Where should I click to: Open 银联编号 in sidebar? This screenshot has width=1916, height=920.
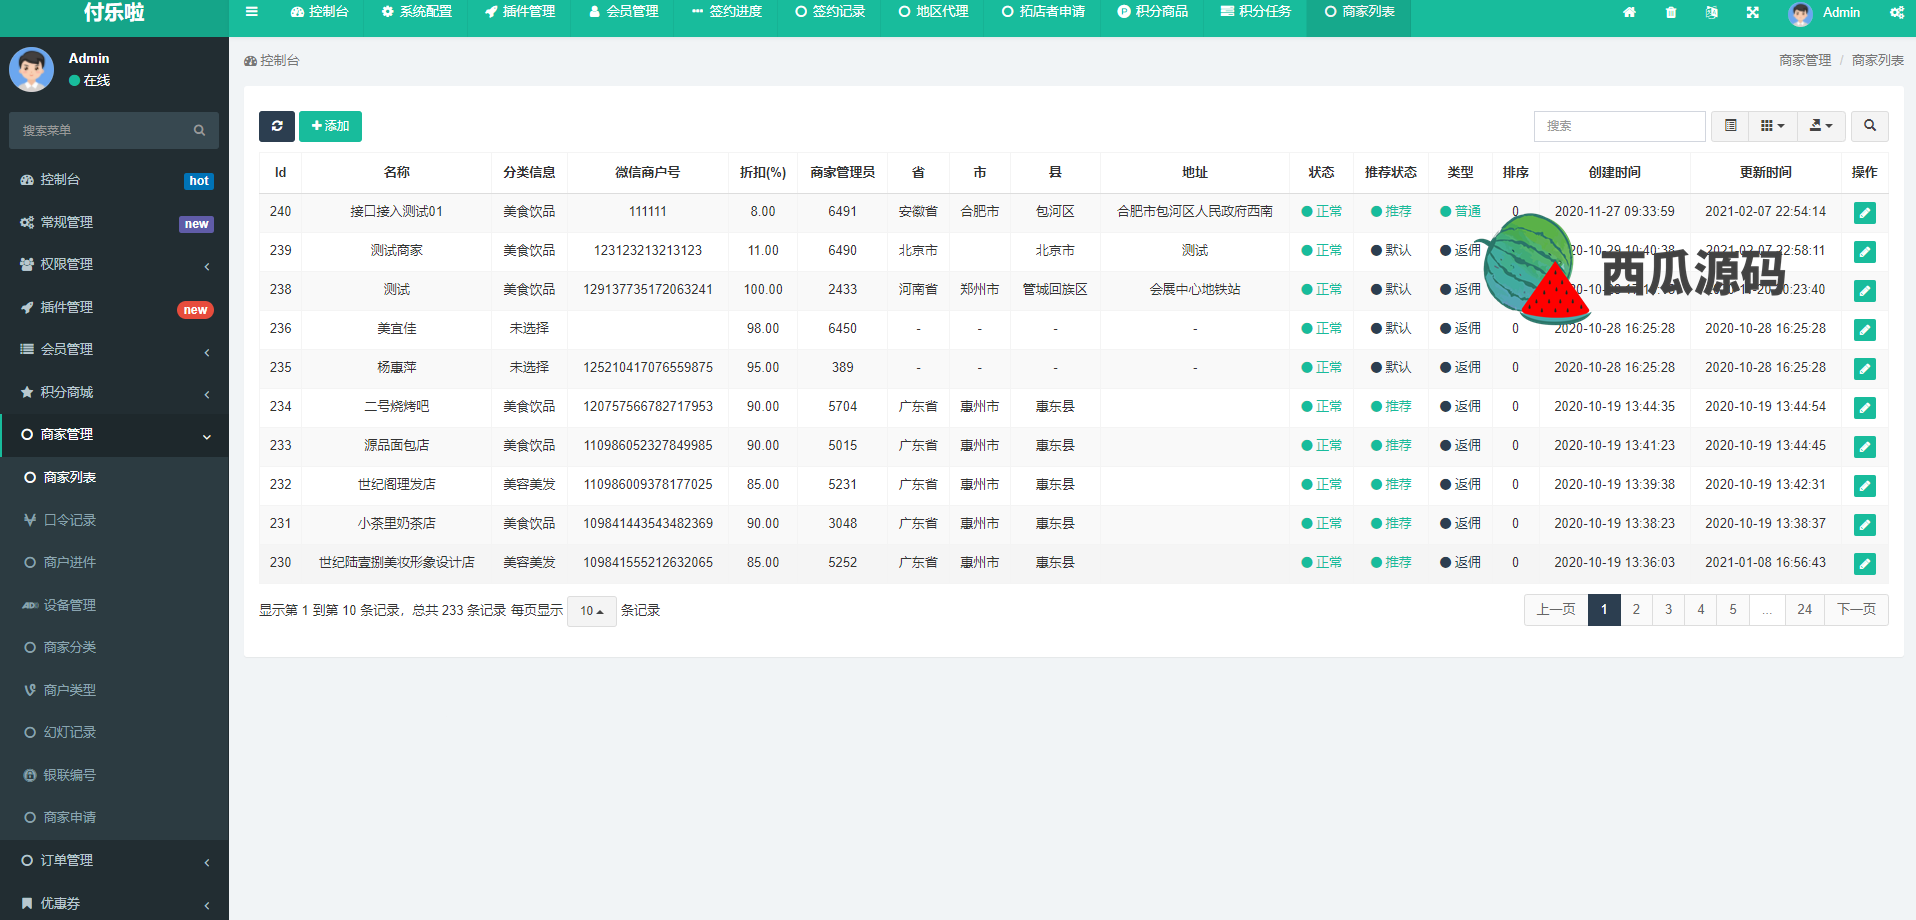click(x=114, y=775)
